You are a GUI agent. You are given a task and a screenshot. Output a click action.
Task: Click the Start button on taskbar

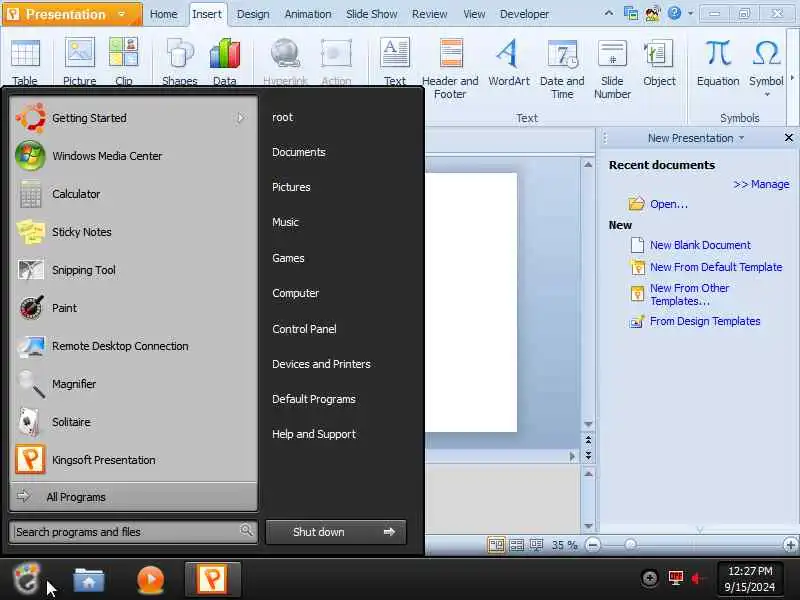click(27, 579)
